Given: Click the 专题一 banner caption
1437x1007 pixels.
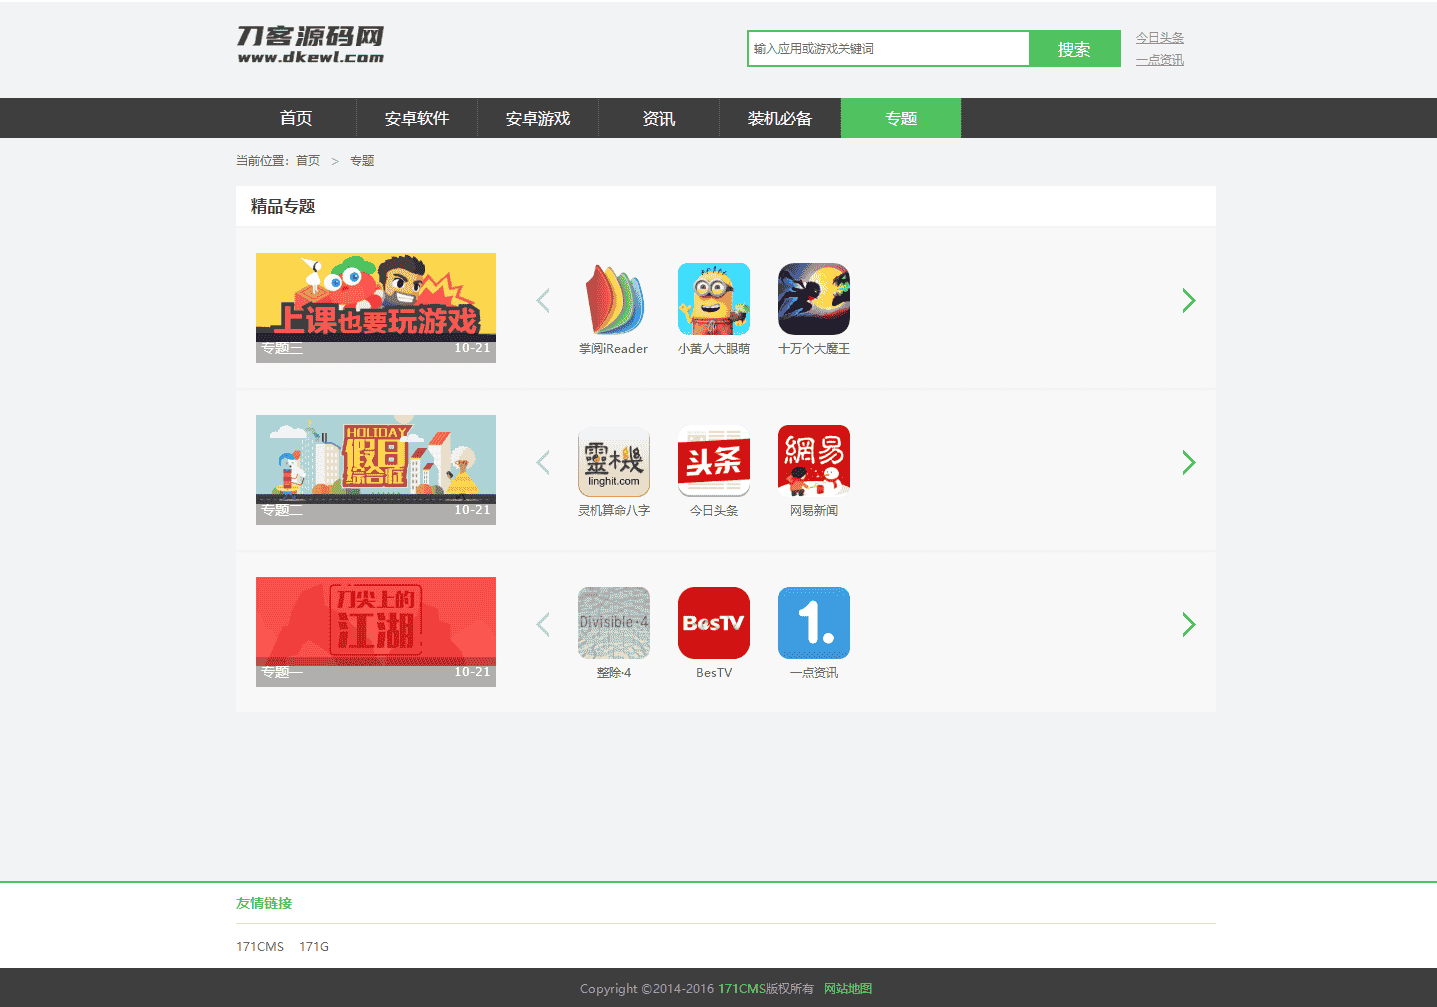Looking at the screenshot, I should [x=282, y=672].
